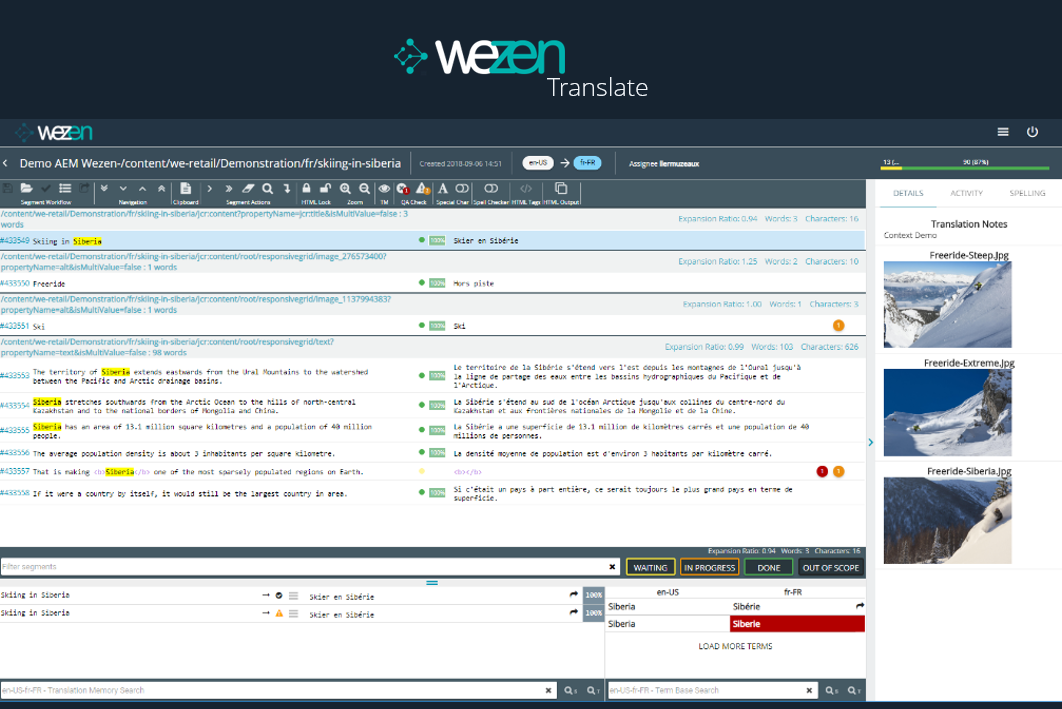1062x709 pixels.
Task: Switch to the DETAILS tab
Action: [x=908, y=193]
